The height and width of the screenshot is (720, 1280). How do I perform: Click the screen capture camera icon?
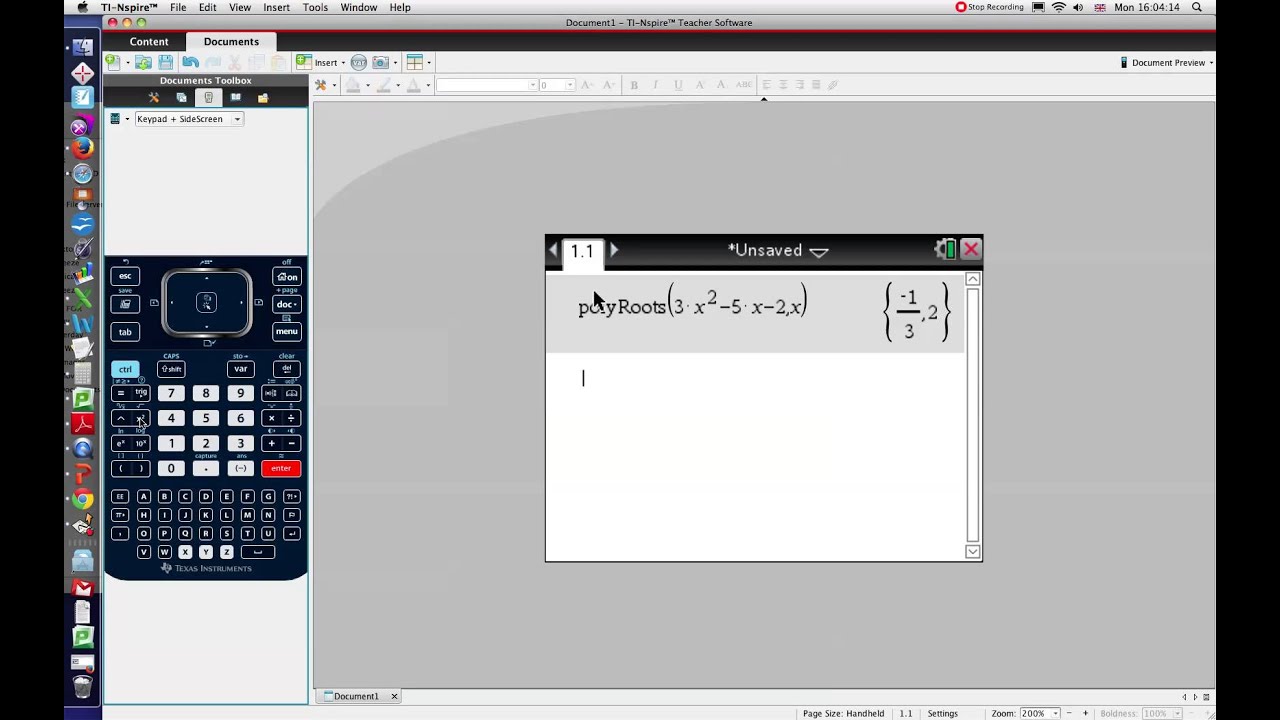[x=380, y=62]
